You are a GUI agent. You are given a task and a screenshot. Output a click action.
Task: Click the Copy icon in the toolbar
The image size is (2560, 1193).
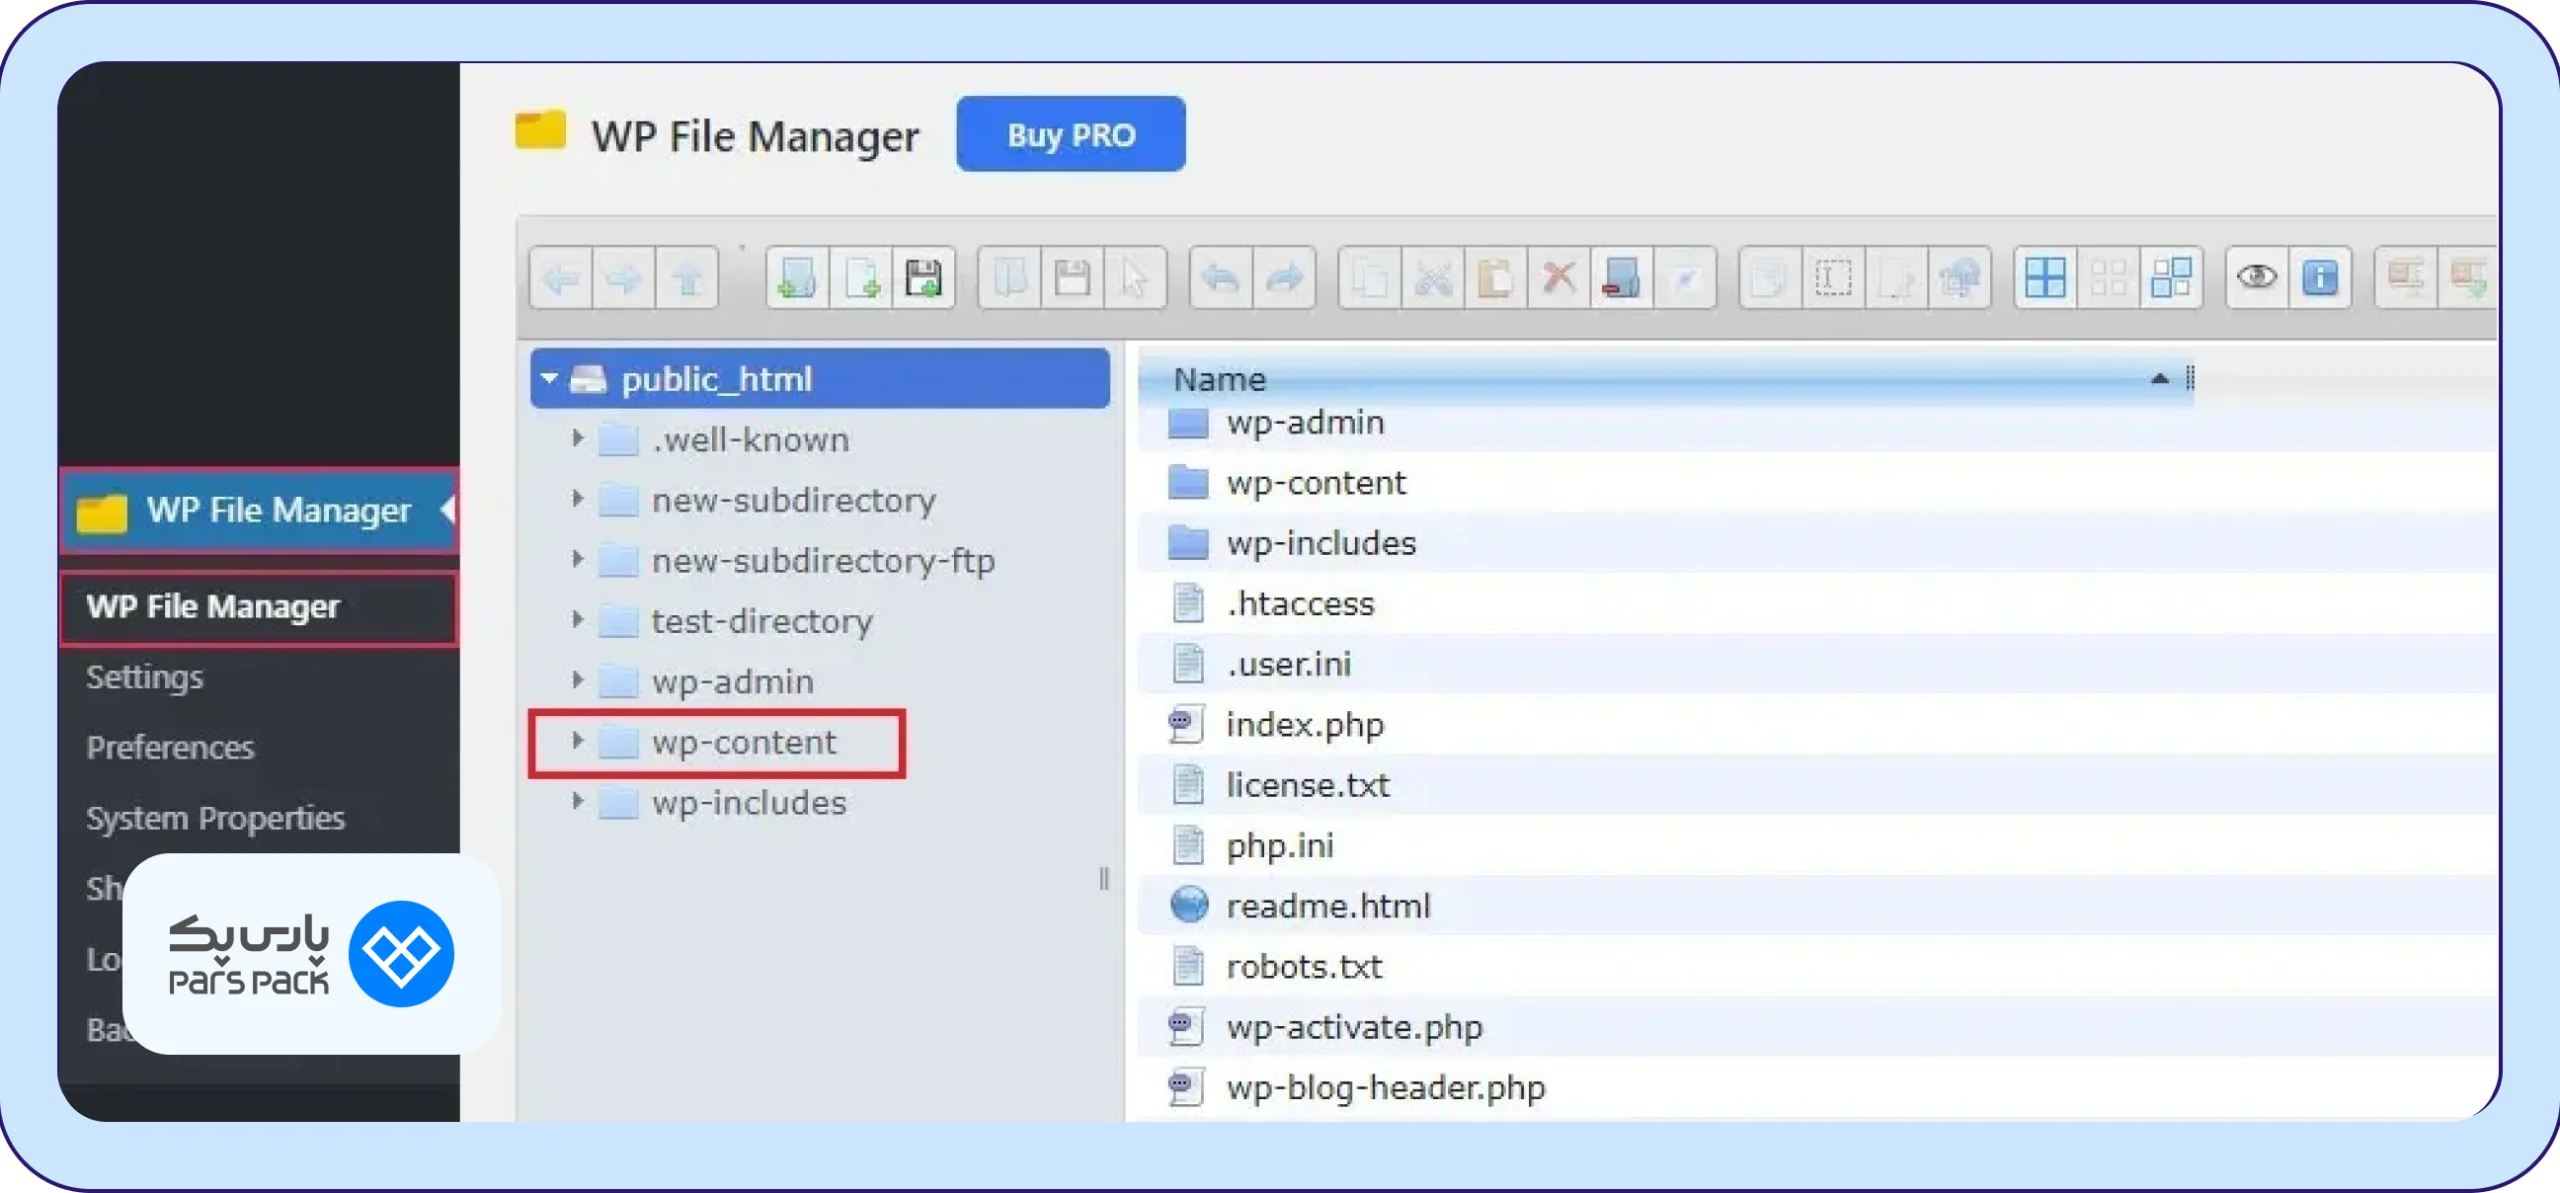point(1370,278)
